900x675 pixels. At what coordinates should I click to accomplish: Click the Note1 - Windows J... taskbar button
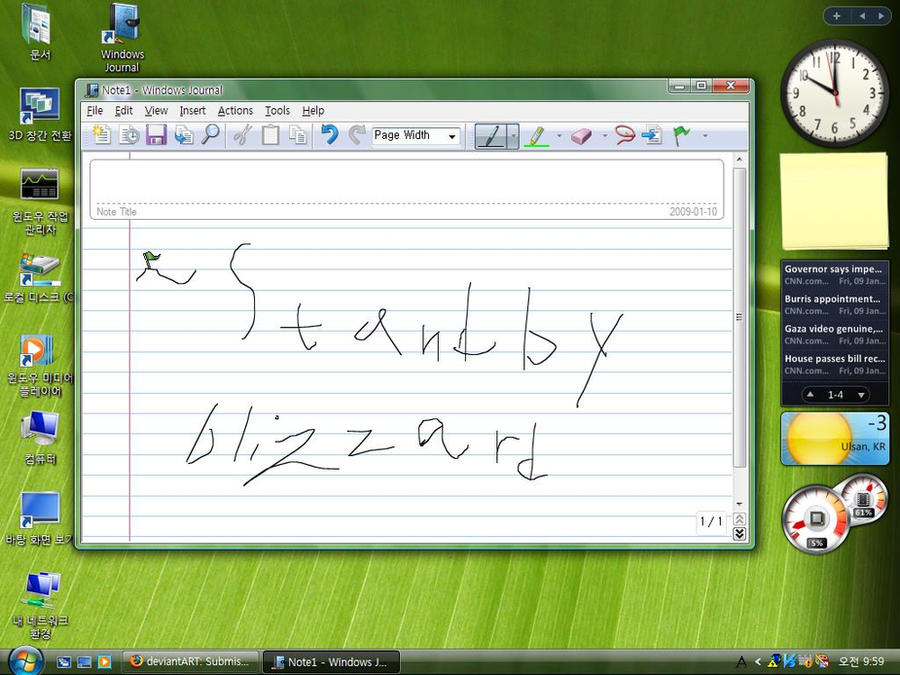[x=331, y=662]
